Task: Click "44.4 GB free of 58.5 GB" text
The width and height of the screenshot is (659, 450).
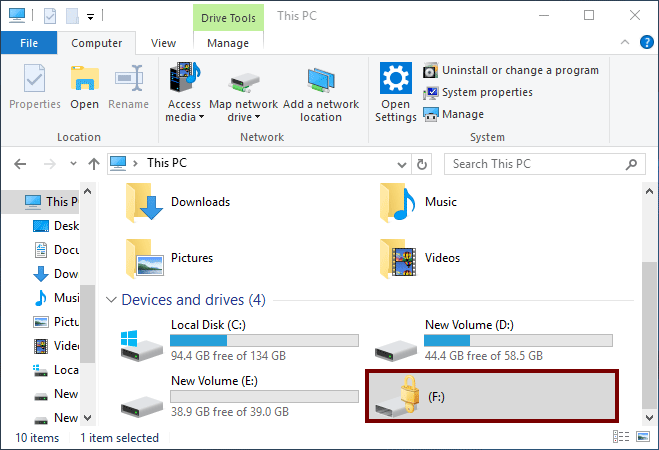Action: [x=483, y=355]
